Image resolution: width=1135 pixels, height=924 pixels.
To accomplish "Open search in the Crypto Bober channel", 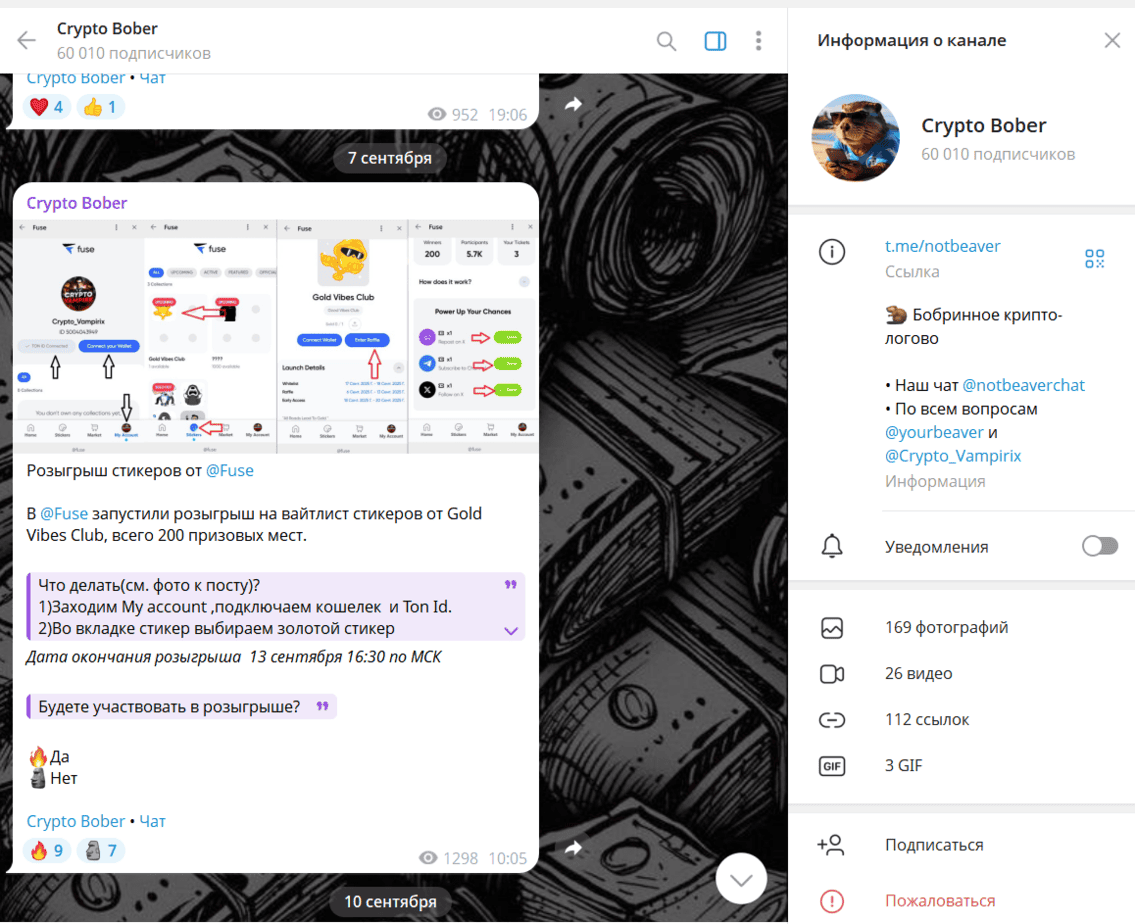I will coord(667,41).
